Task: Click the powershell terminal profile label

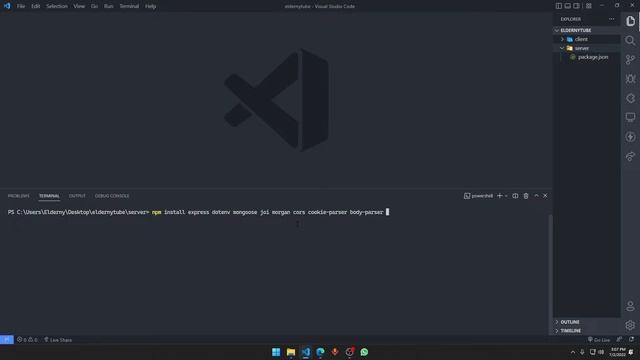Action: (478, 196)
